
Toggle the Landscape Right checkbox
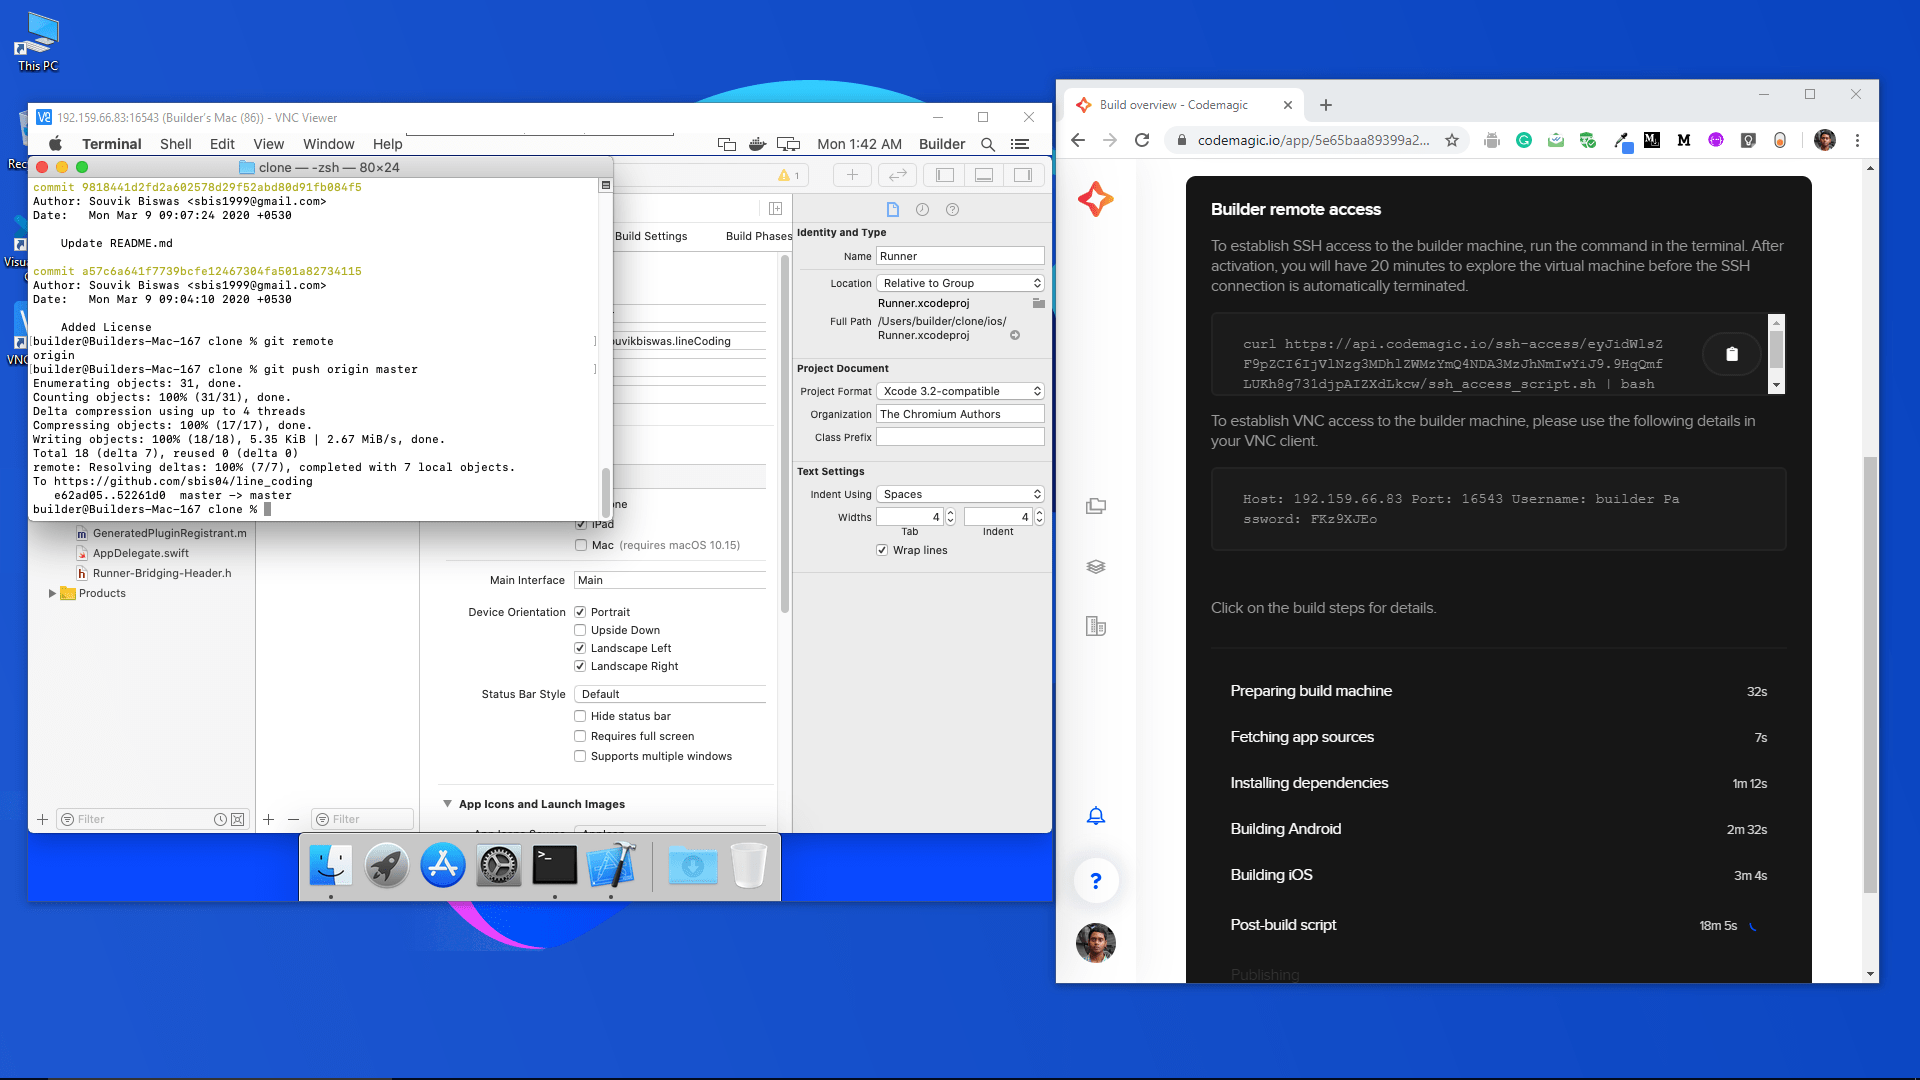point(580,666)
